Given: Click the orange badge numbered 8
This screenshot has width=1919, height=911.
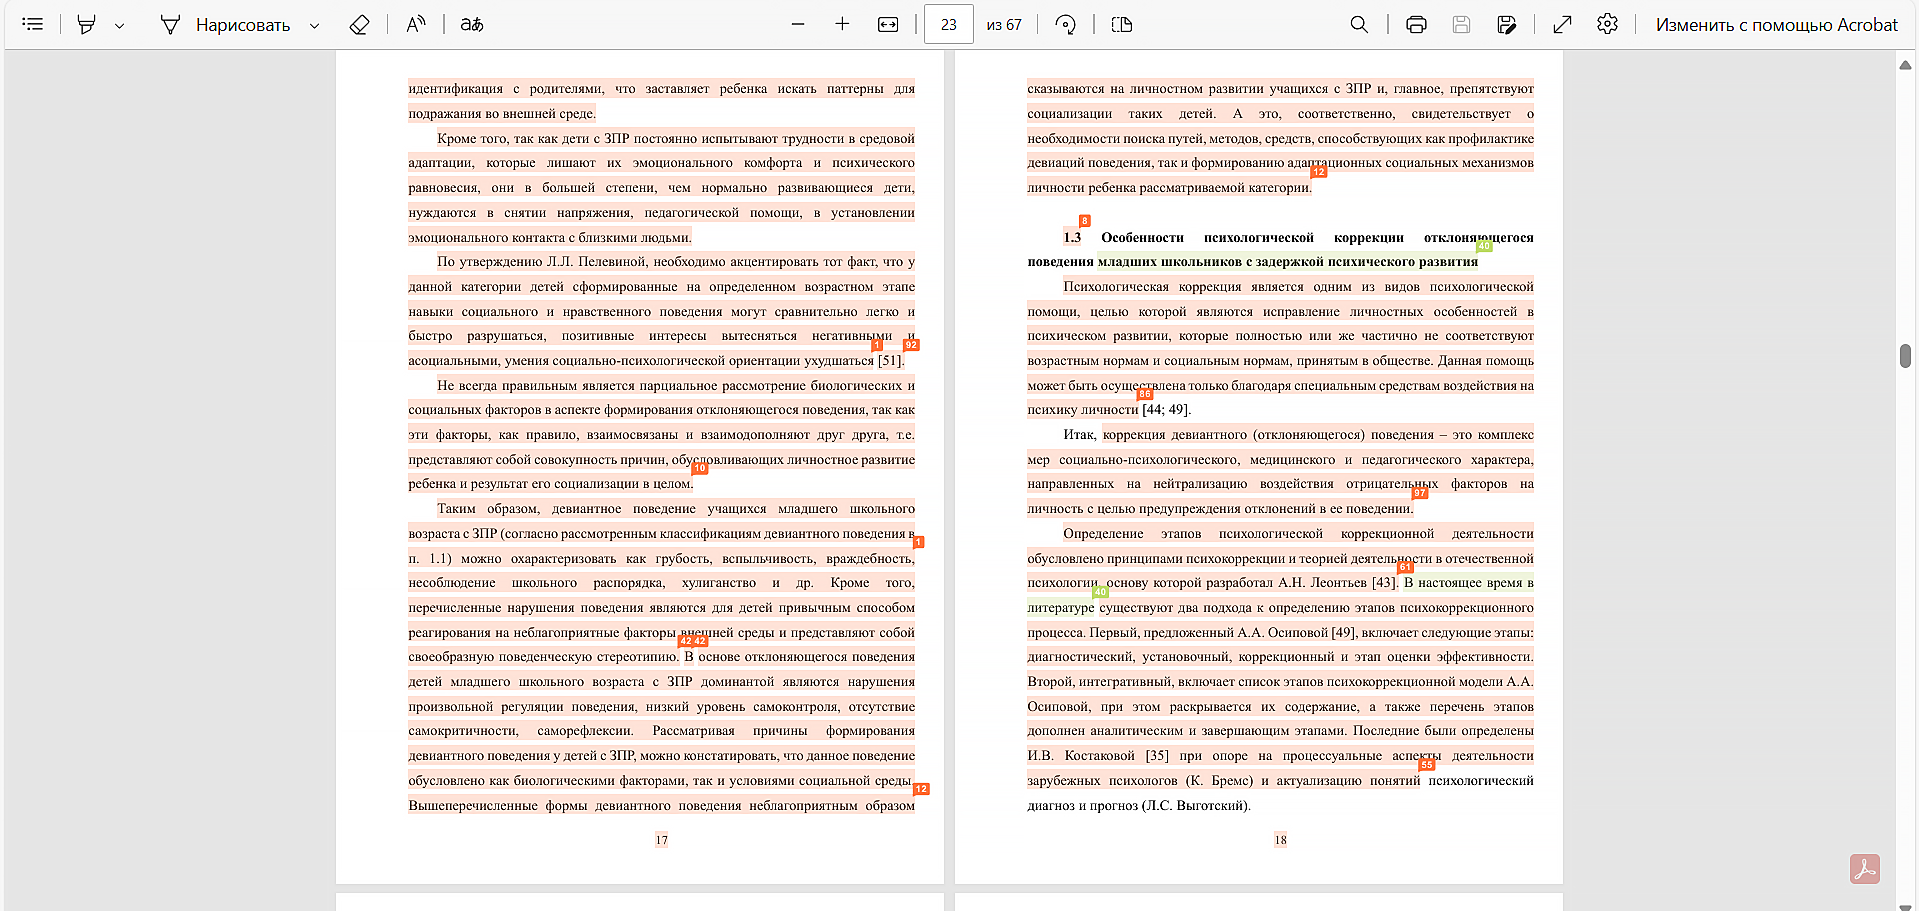Looking at the screenshot, I should point(1084,221).
